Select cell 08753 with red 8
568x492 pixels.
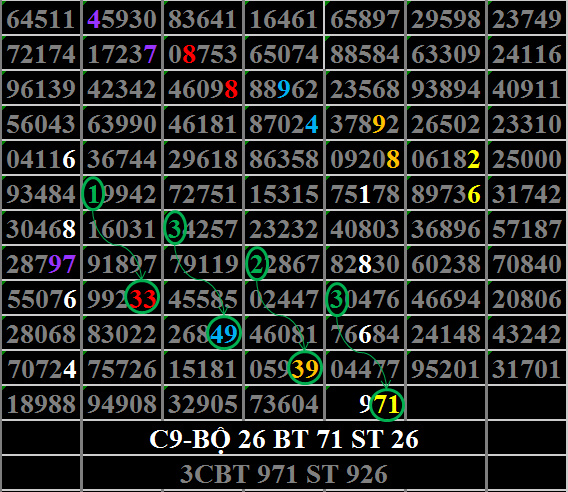pyautogui.click(x=203, y=53)
